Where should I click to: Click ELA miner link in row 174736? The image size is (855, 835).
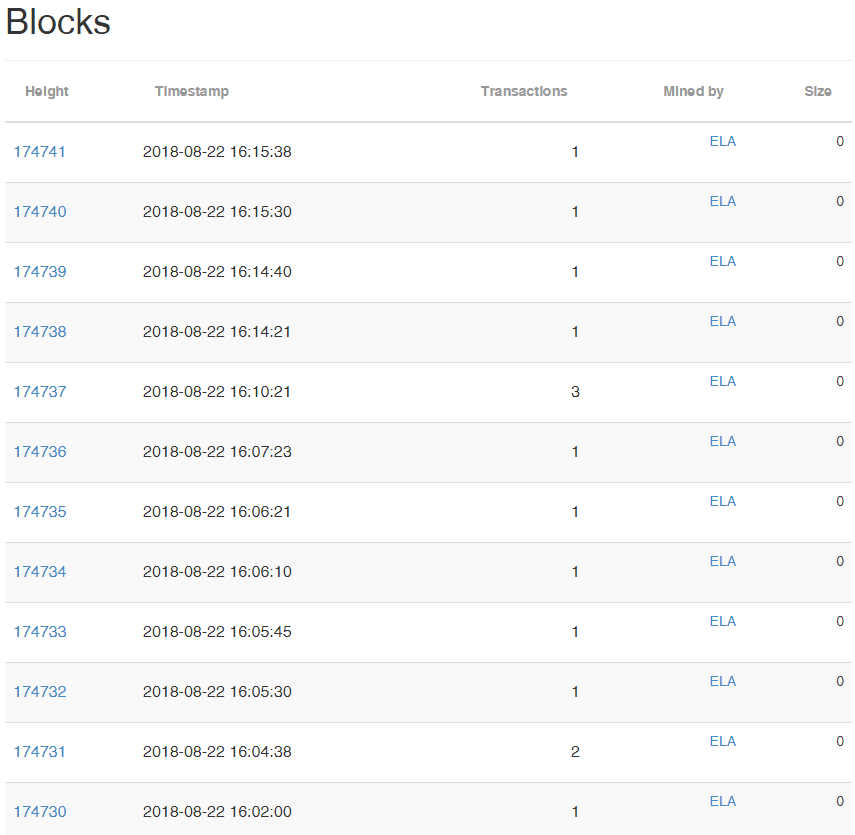click(722, 441)
